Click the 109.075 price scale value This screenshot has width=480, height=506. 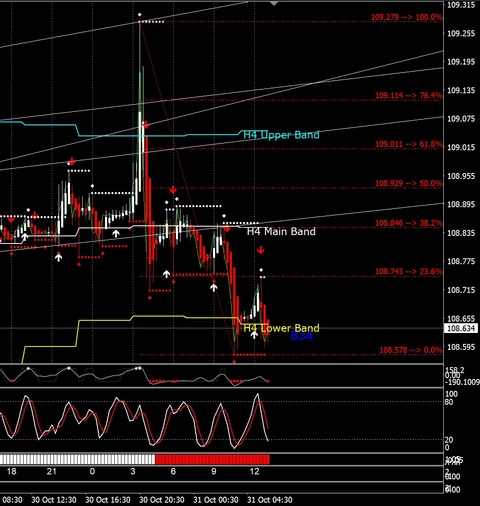(461, 119)
